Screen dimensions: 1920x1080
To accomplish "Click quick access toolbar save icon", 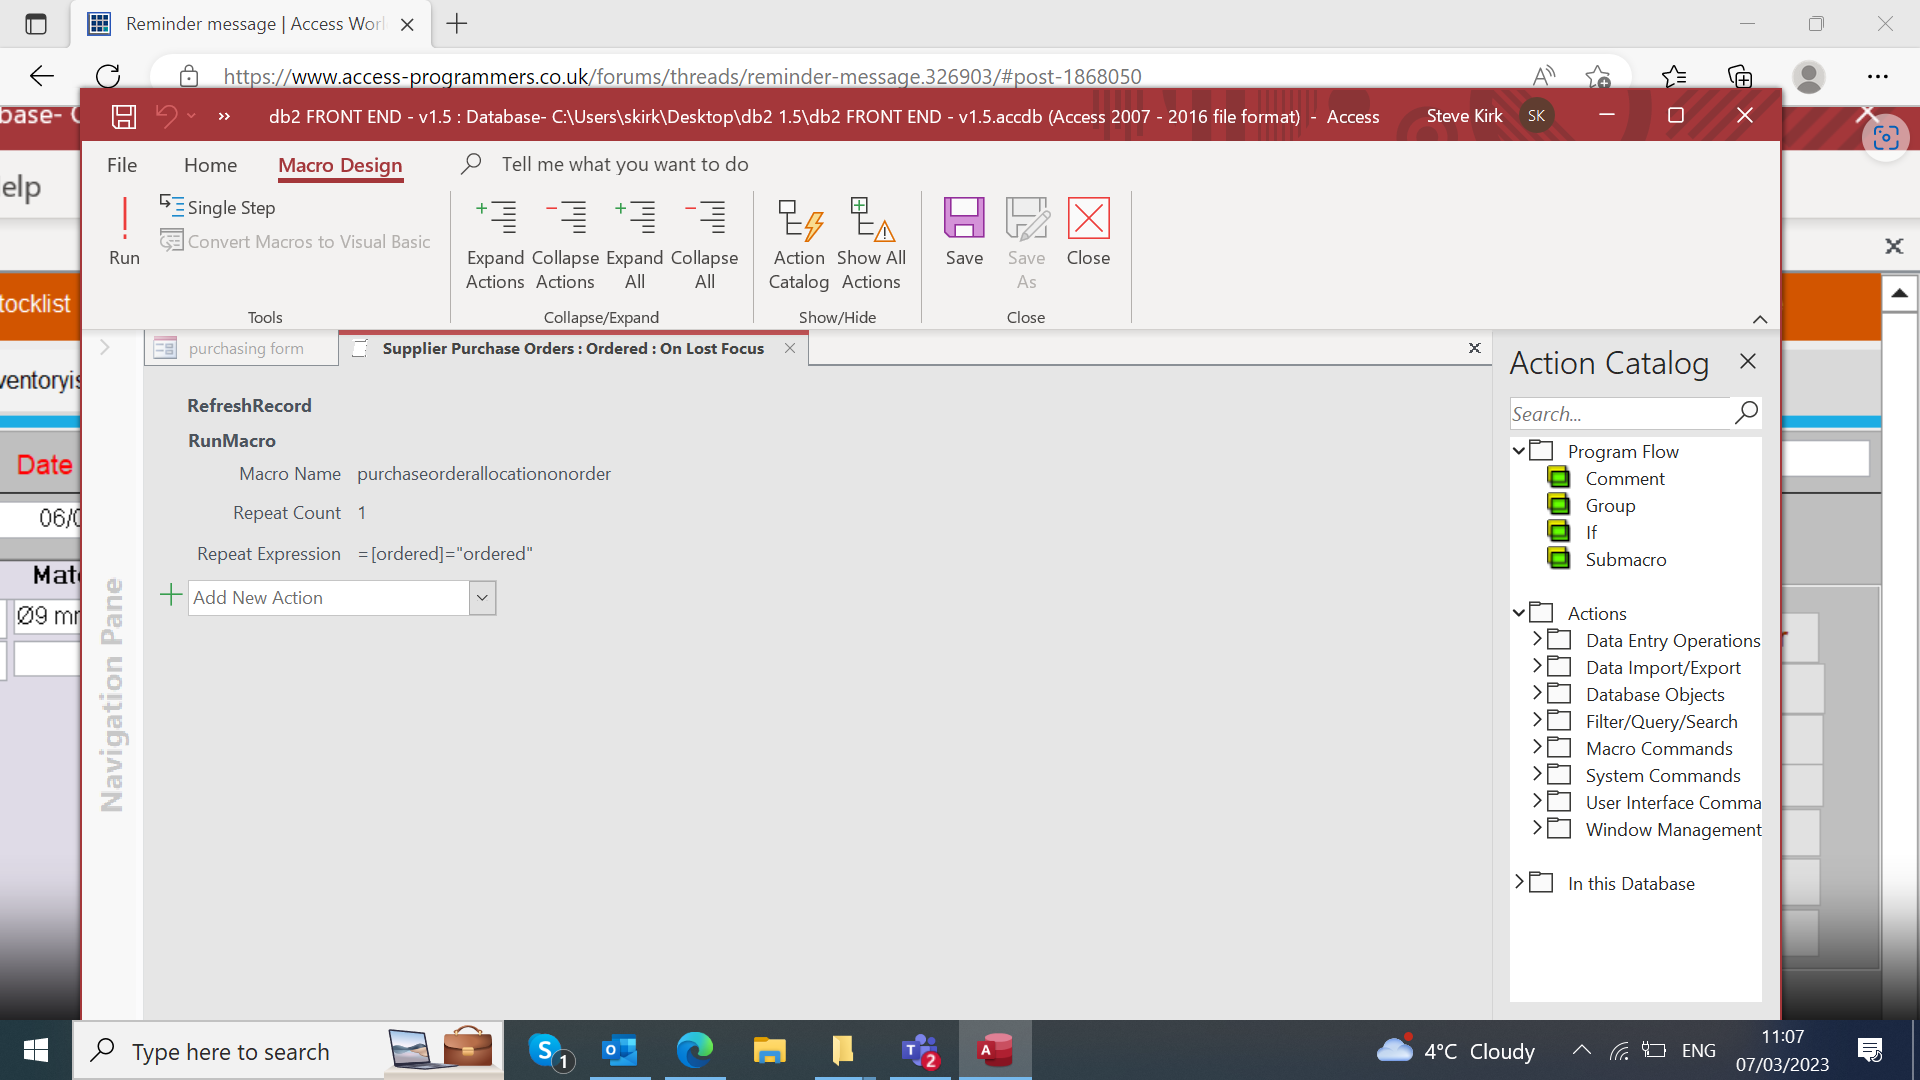I will 124,117.
